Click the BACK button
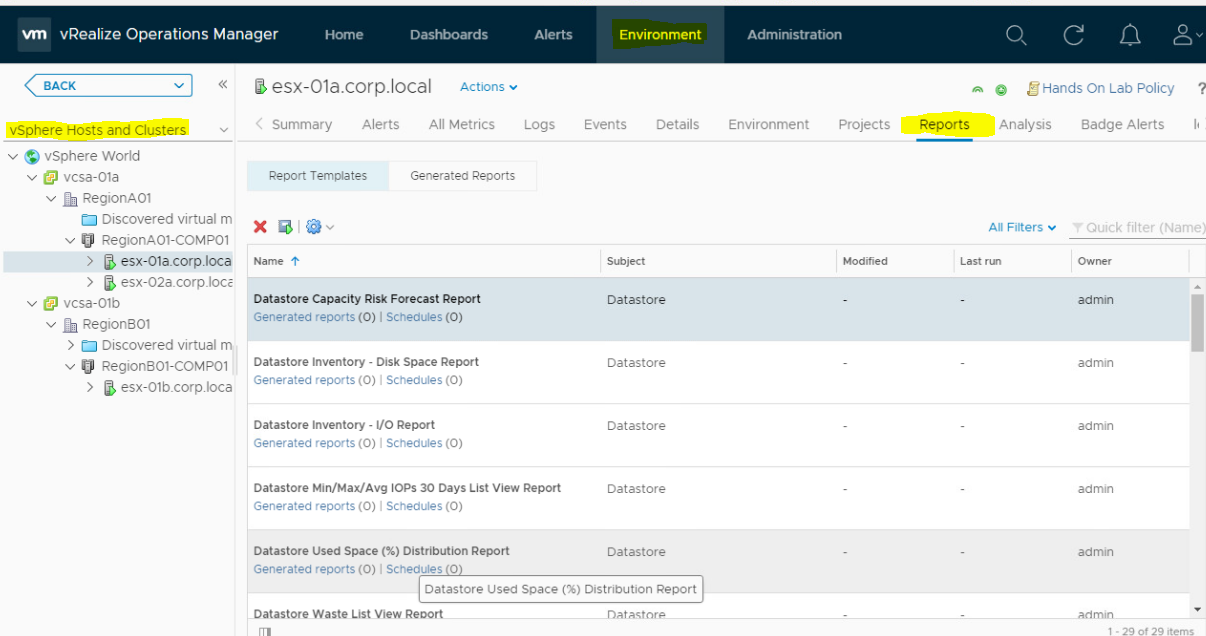 (x=108, y=85)
